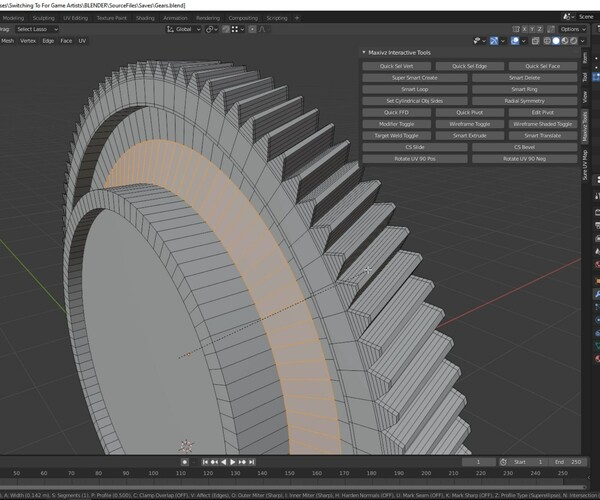Image resolution: width=600 pixels, height=500 pixels.
Task: Open the View sidebar tab
Action: coord(585,97)
